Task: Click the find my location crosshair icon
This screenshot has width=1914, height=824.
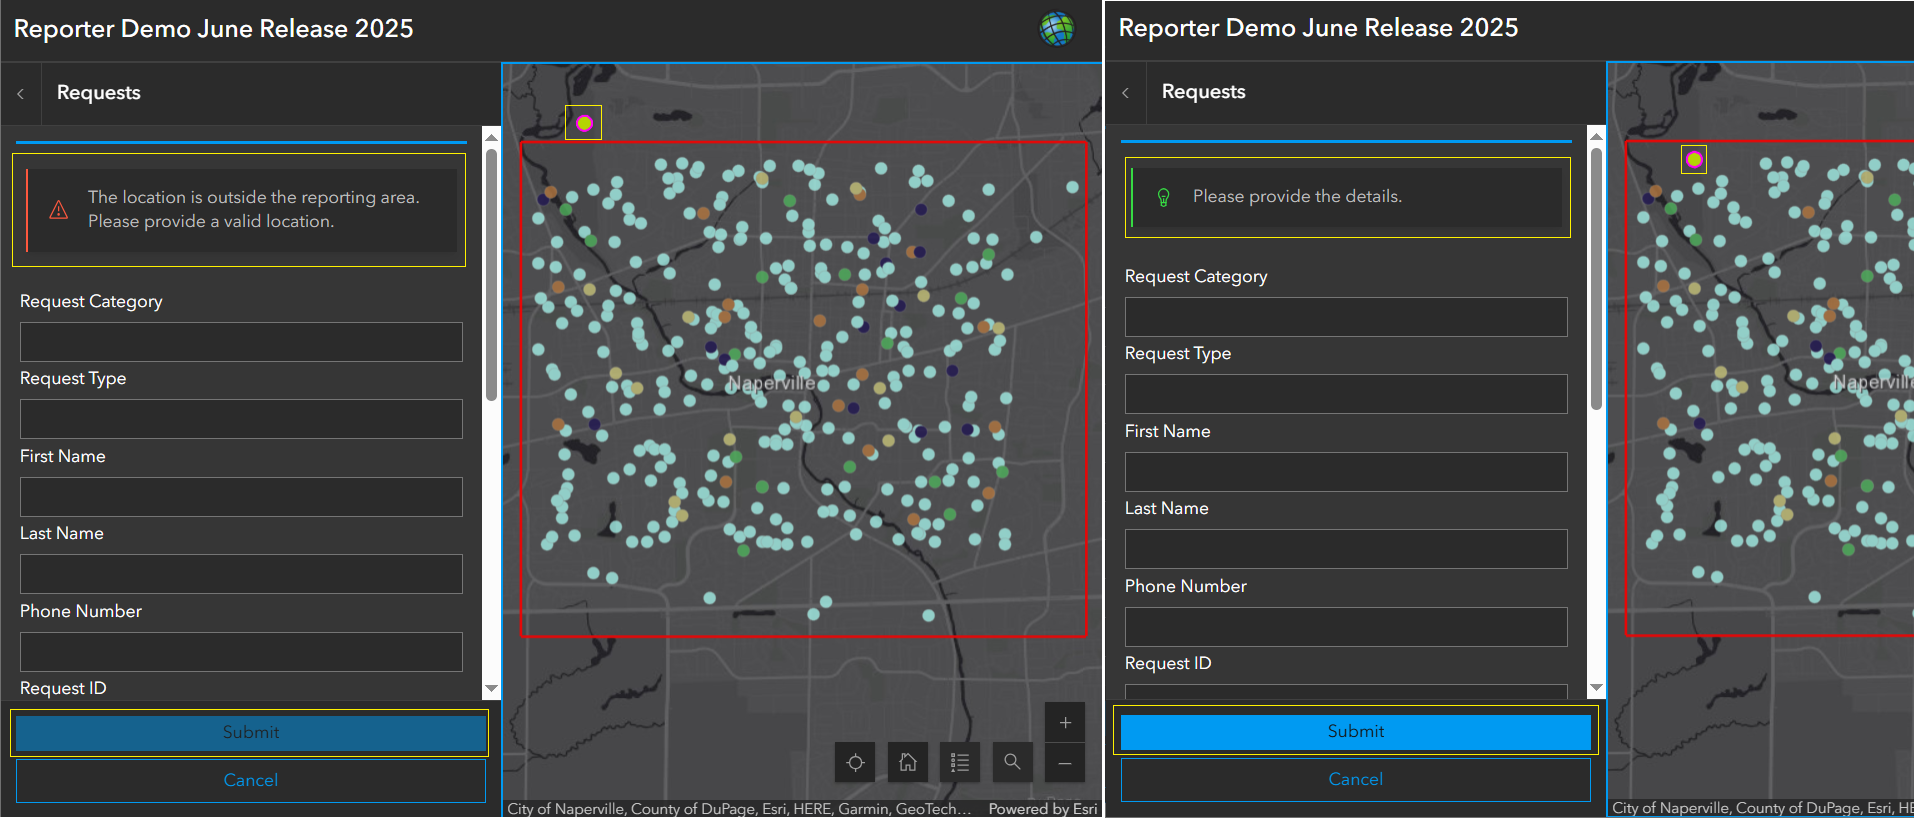Action: coord(855,763)
